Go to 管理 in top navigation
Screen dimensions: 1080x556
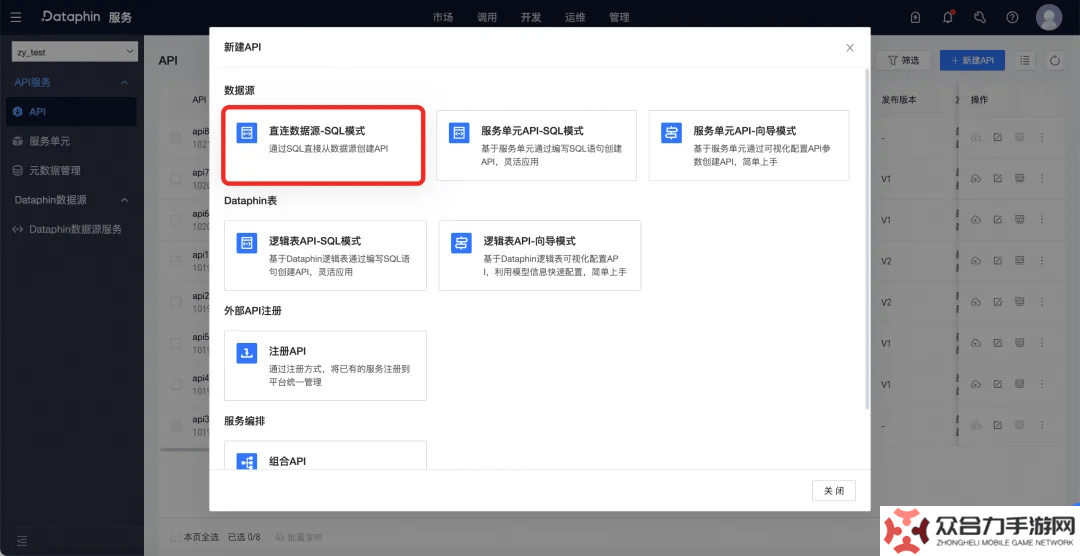tap(619, 17)
